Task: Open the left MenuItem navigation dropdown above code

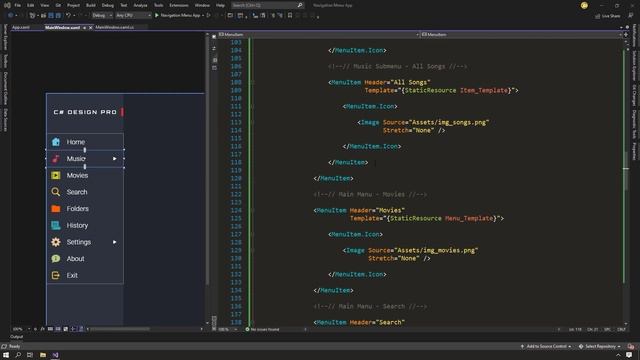Action: coord(319,35)
